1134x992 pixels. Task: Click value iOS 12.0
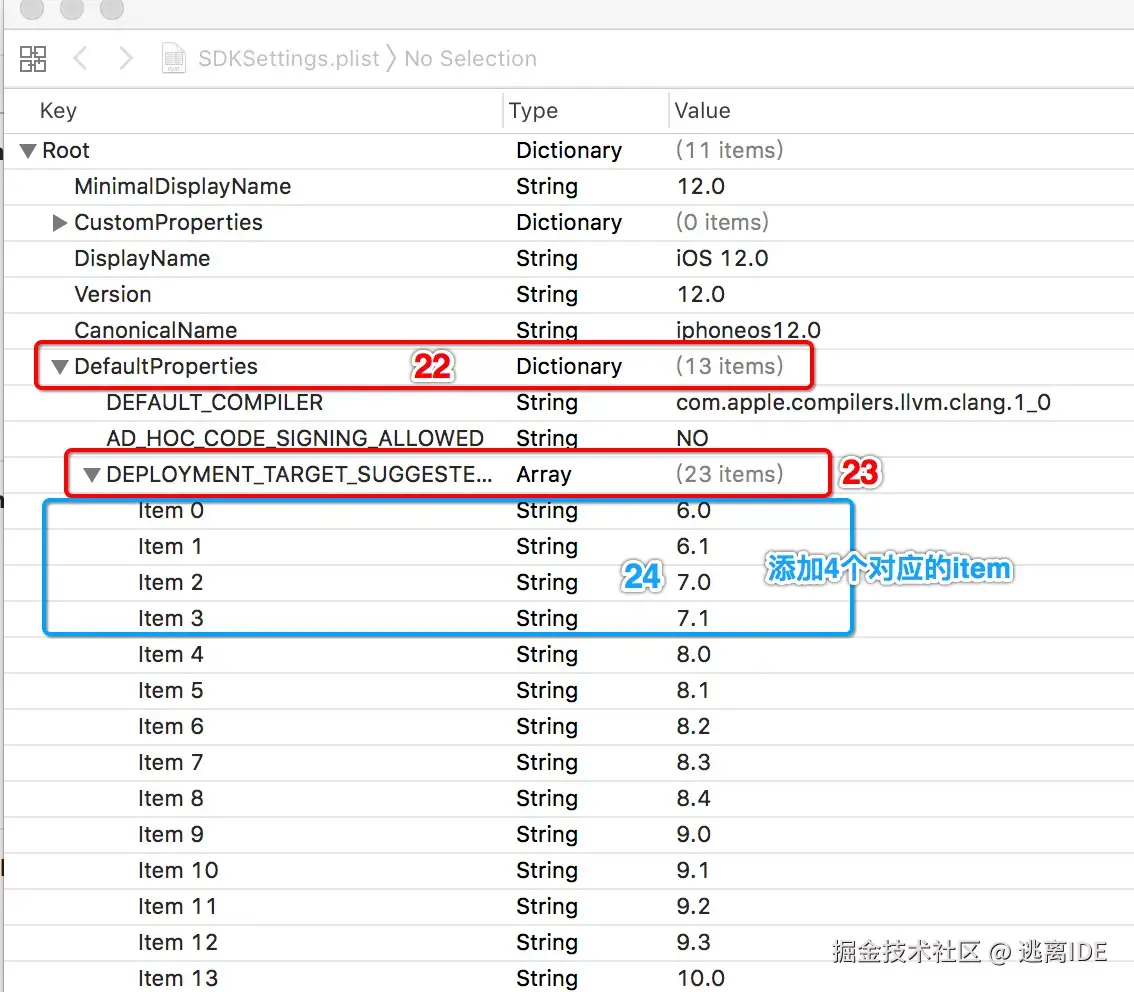click(x=722, y=259)
